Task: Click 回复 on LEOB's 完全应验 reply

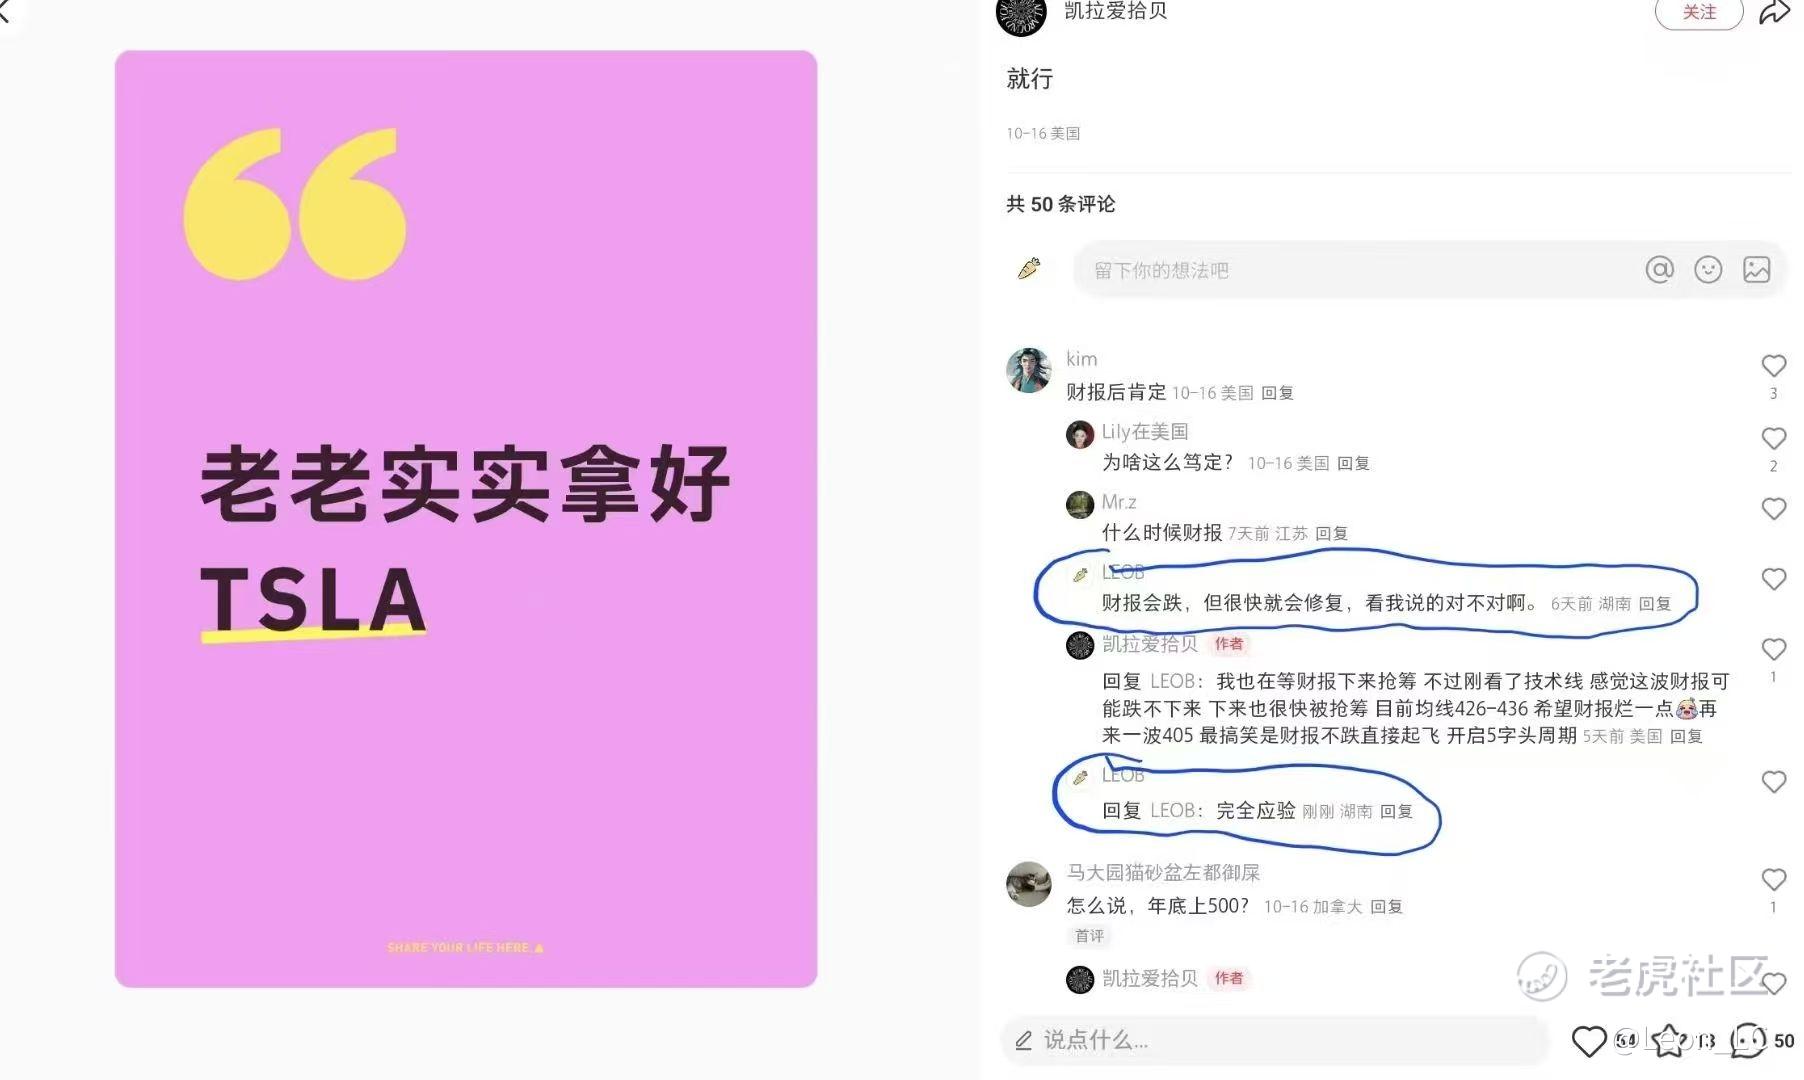Action: pos(1396,811)
